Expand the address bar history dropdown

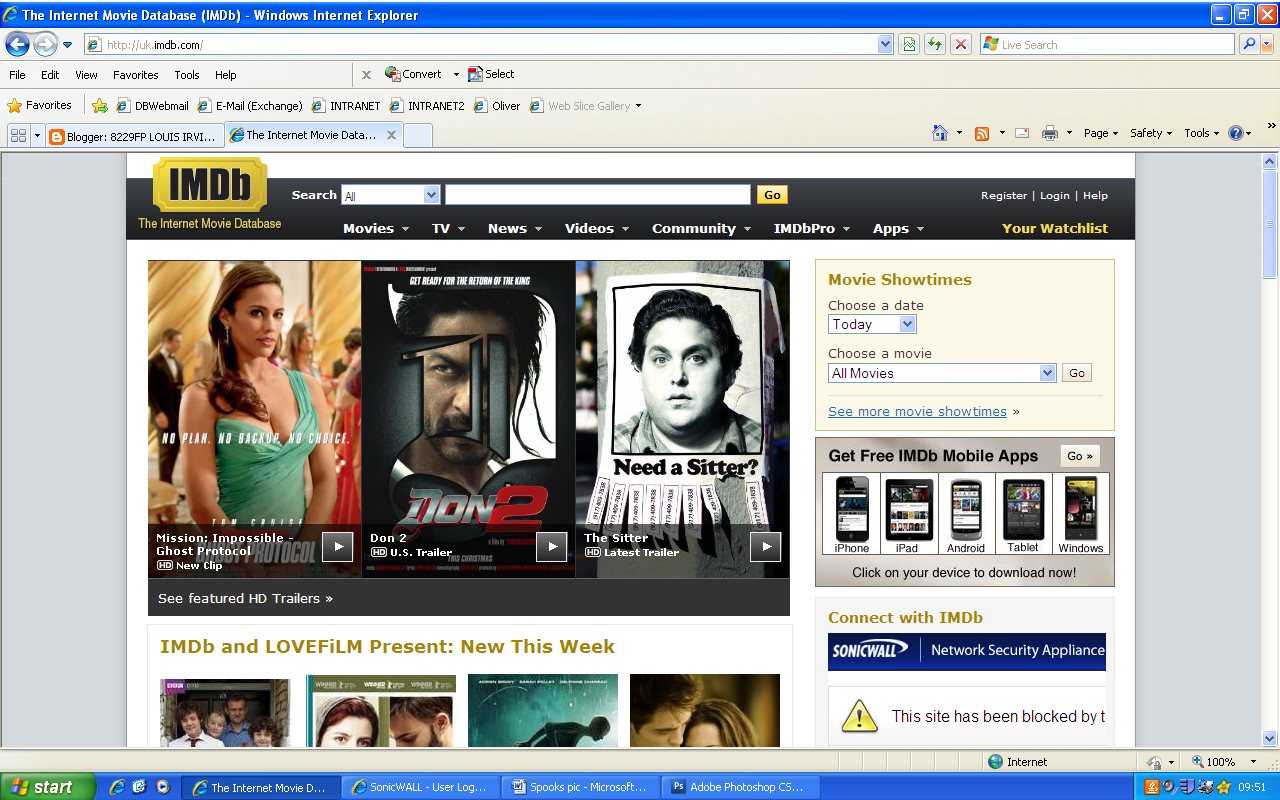coord(885,44)
